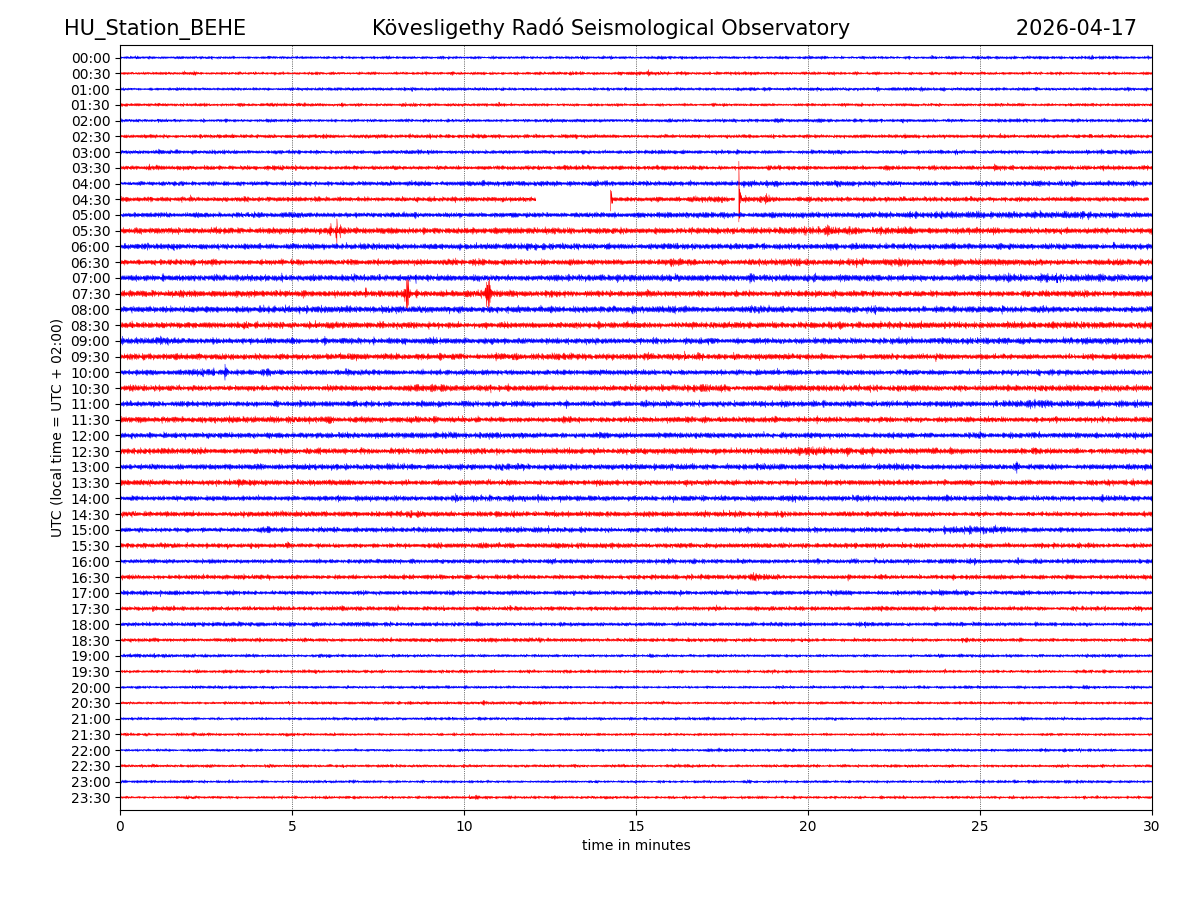
Task: Select the 18:00 time label on y-axis
Action: click(x=90, y=625)
